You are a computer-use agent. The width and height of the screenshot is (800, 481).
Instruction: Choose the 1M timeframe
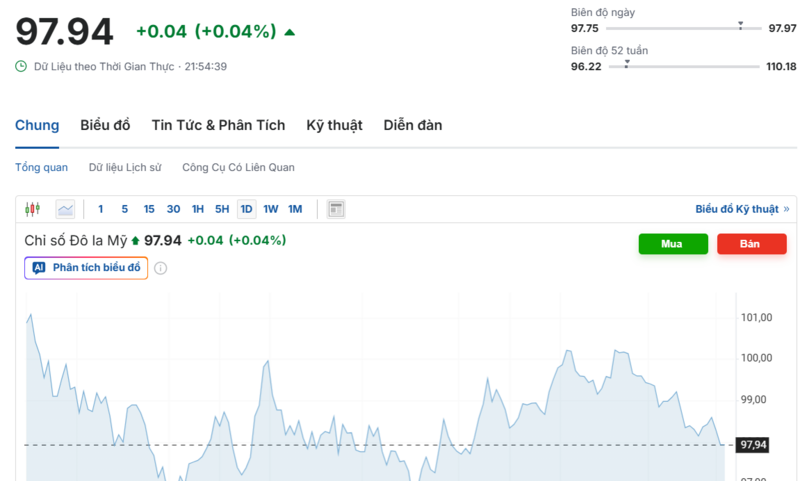click(x=295, y=209)
